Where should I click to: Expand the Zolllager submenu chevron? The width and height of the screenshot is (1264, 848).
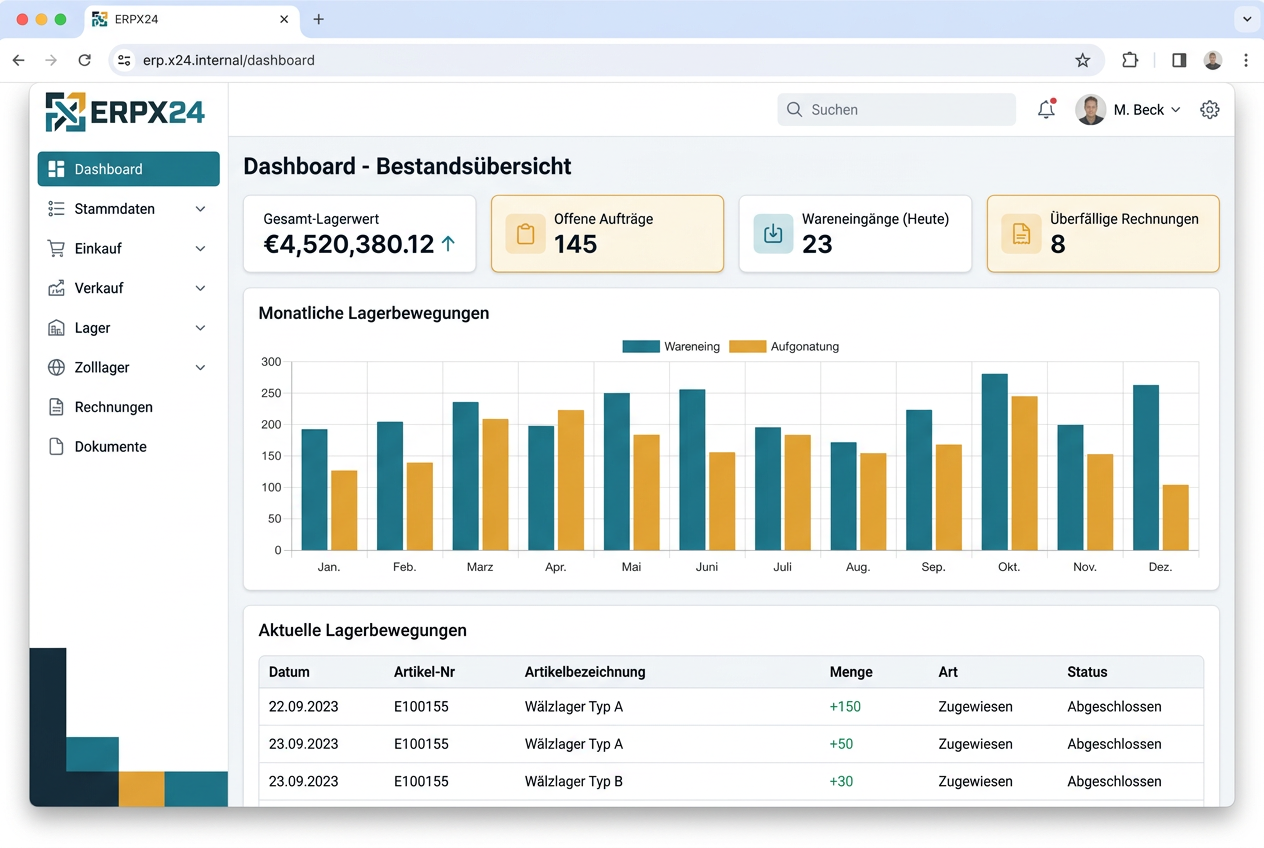point(200,367)
